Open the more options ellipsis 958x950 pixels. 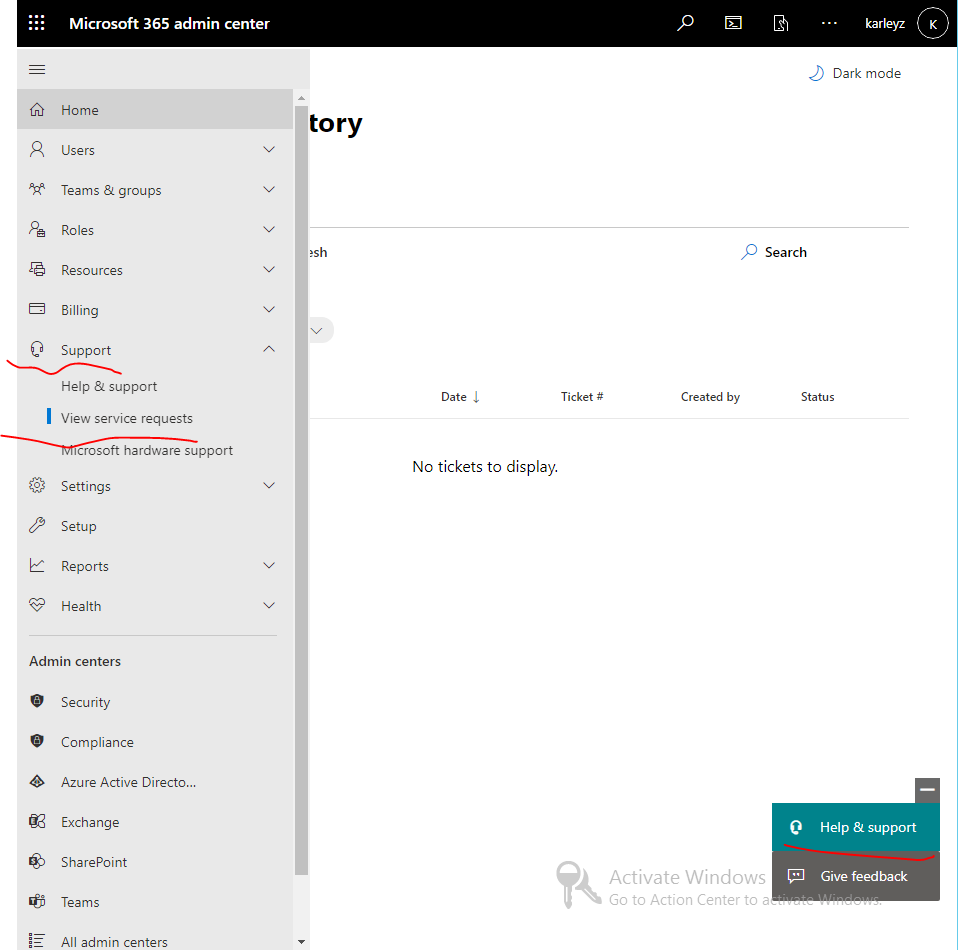coord(829,23)
